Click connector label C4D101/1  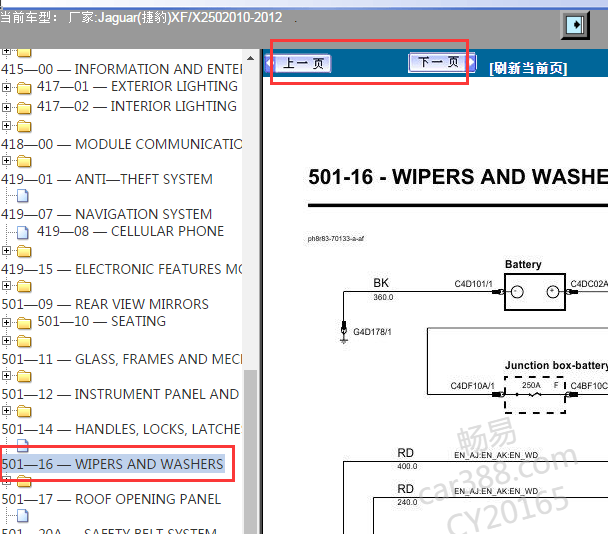point(473,284)
